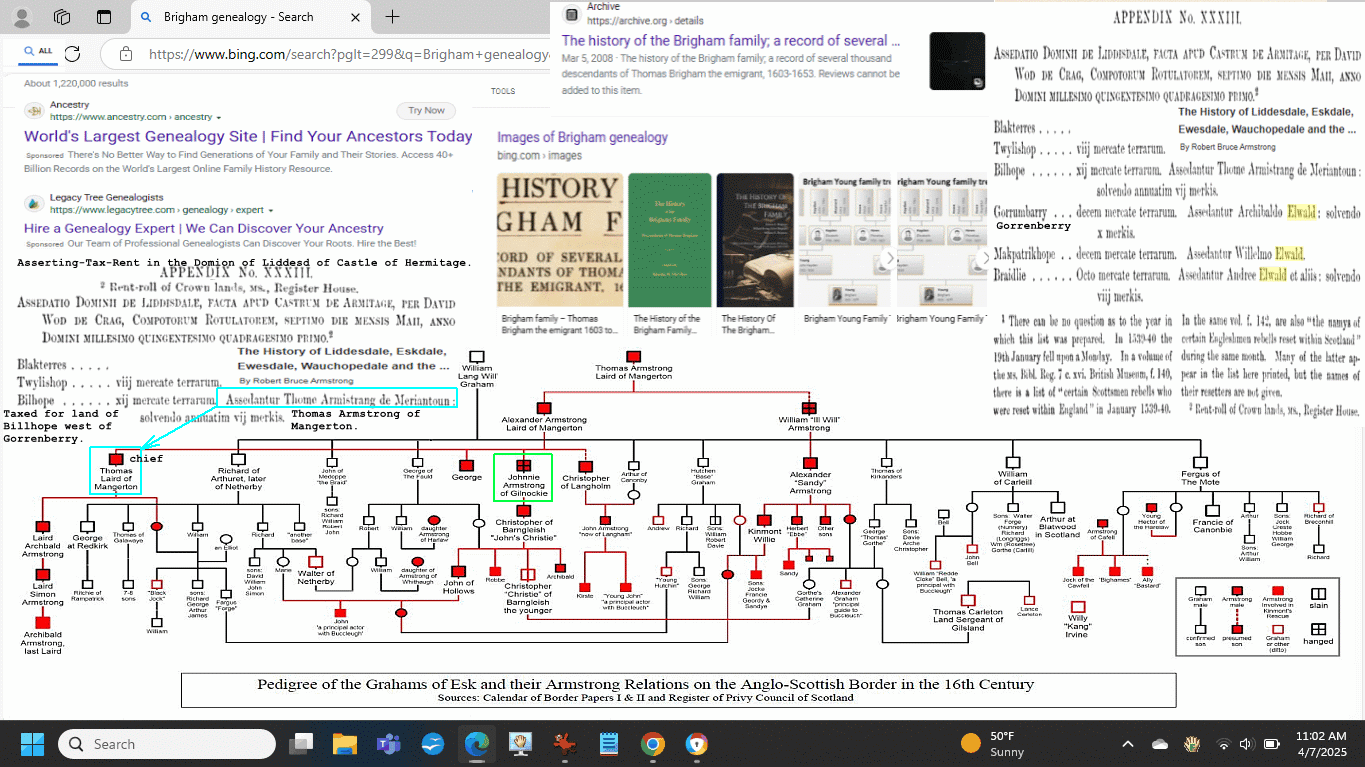View site info via the lock icon
This screenshot has height=767, width=1365.
pyautogui.click(x=124, y=54)
